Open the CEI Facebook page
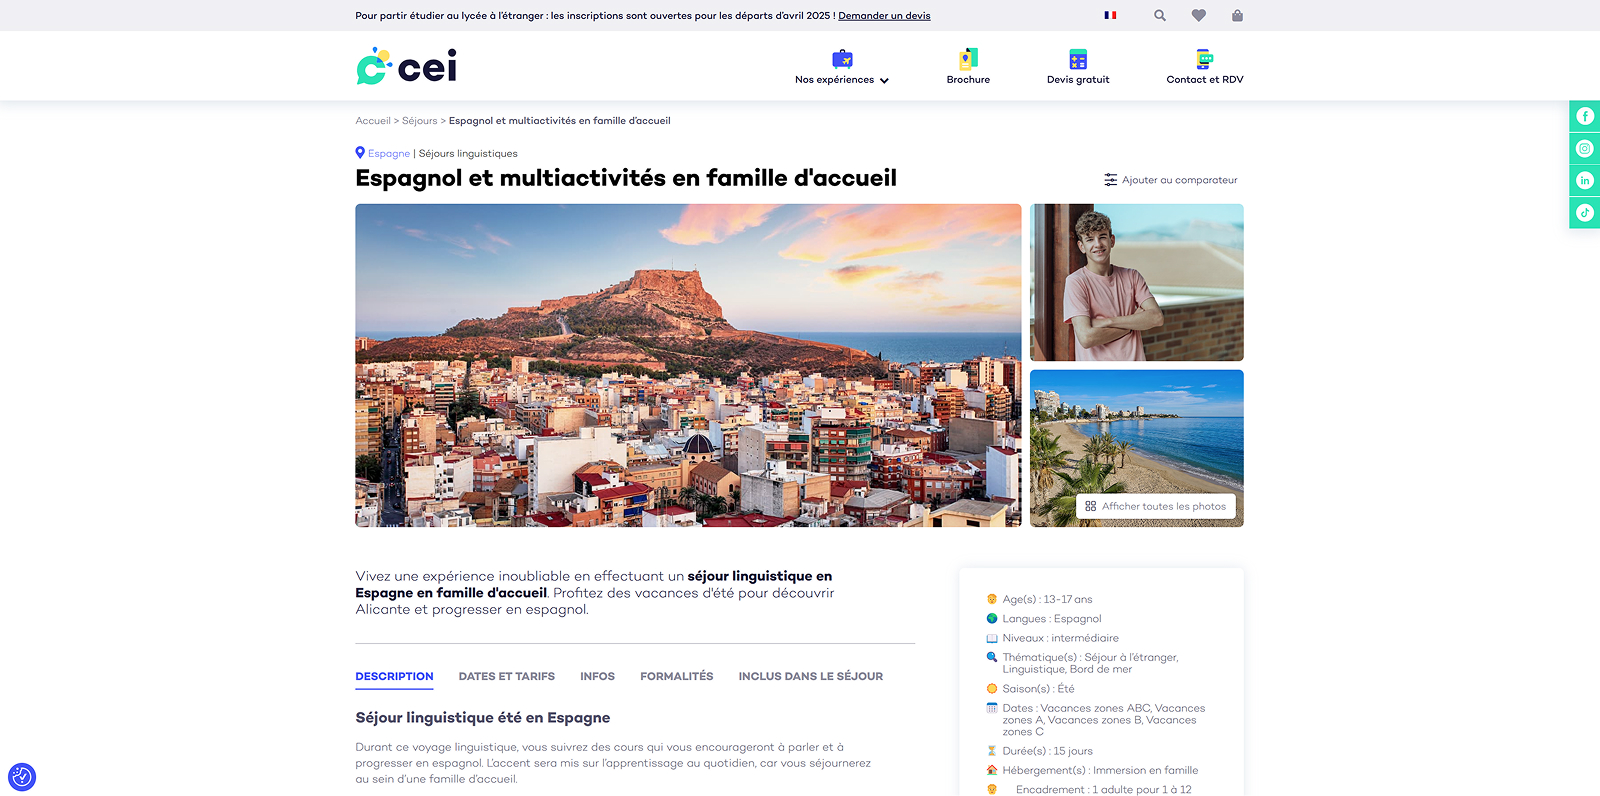 [1584, 117]
